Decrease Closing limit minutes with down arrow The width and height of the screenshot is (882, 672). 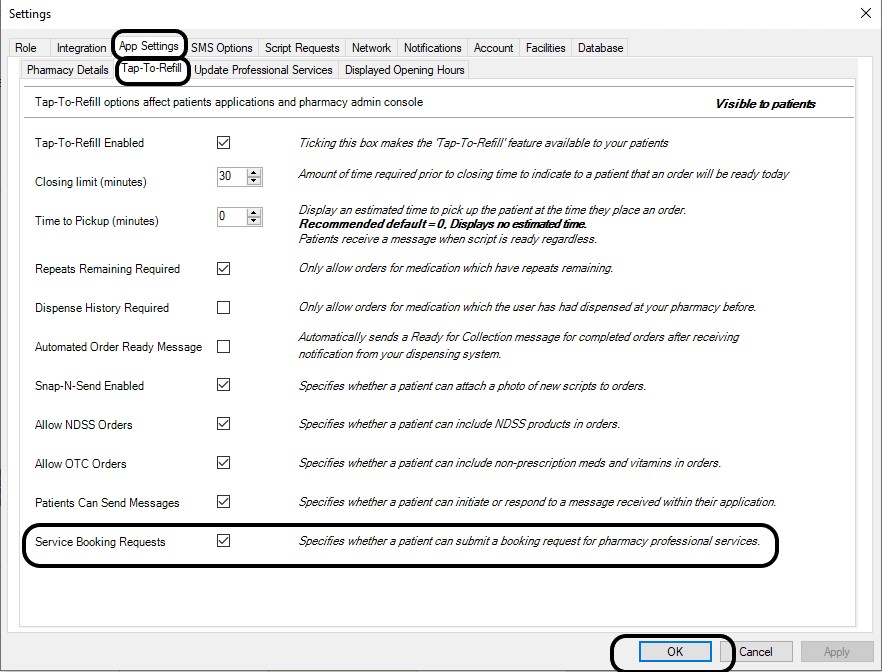[254, 181]
